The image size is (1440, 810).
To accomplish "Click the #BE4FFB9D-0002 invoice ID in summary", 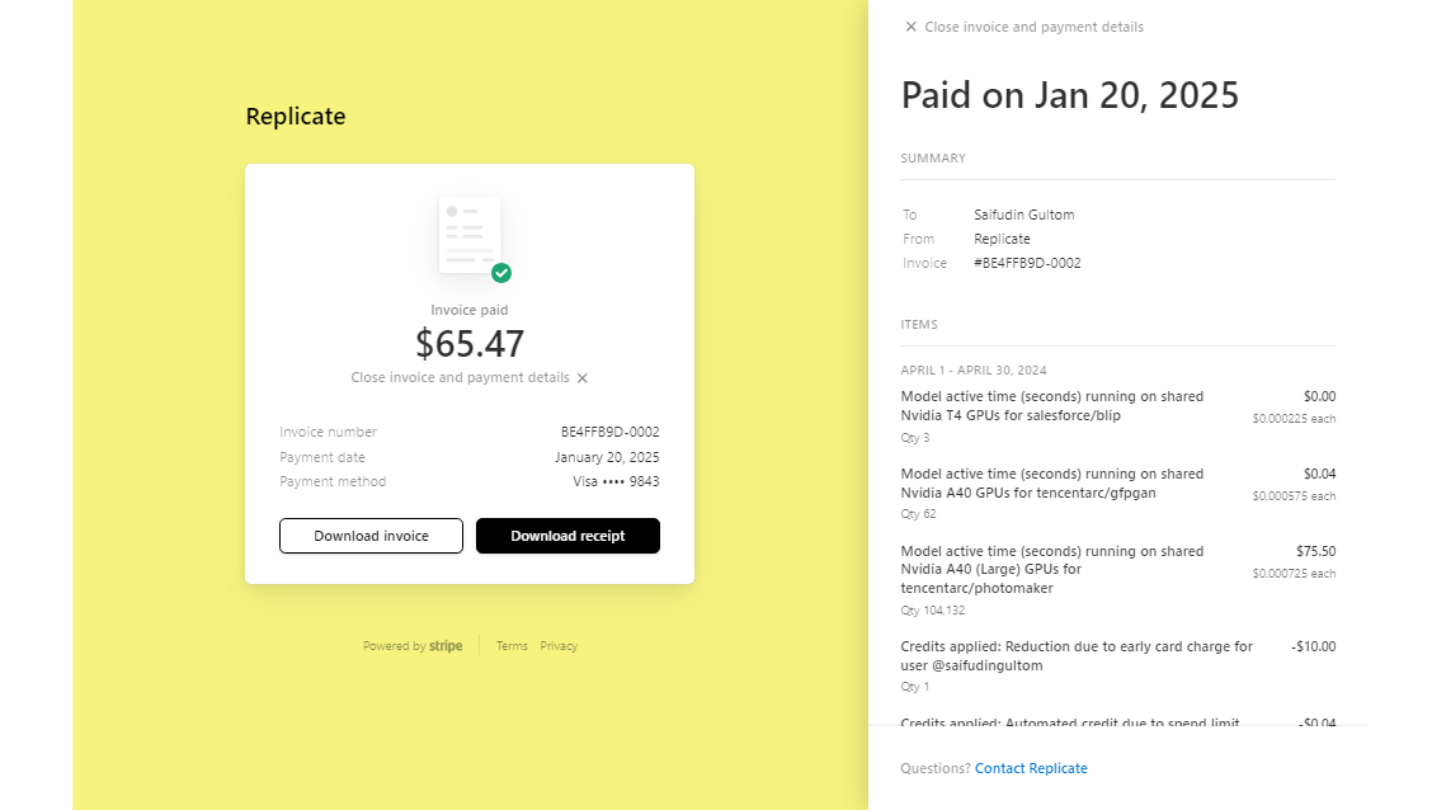I will click(1027, 263).
